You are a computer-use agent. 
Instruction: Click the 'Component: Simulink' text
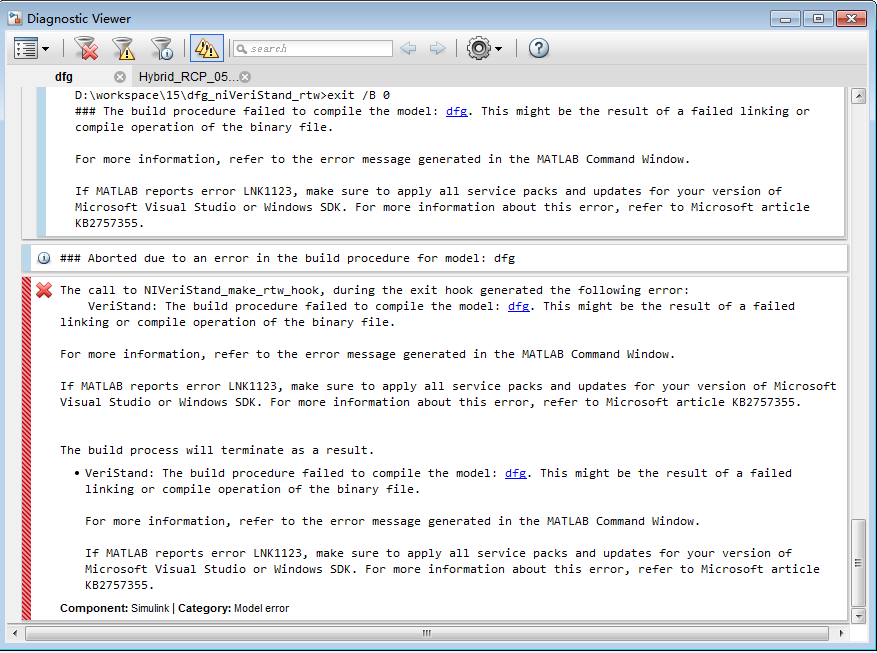click(115, 608)
